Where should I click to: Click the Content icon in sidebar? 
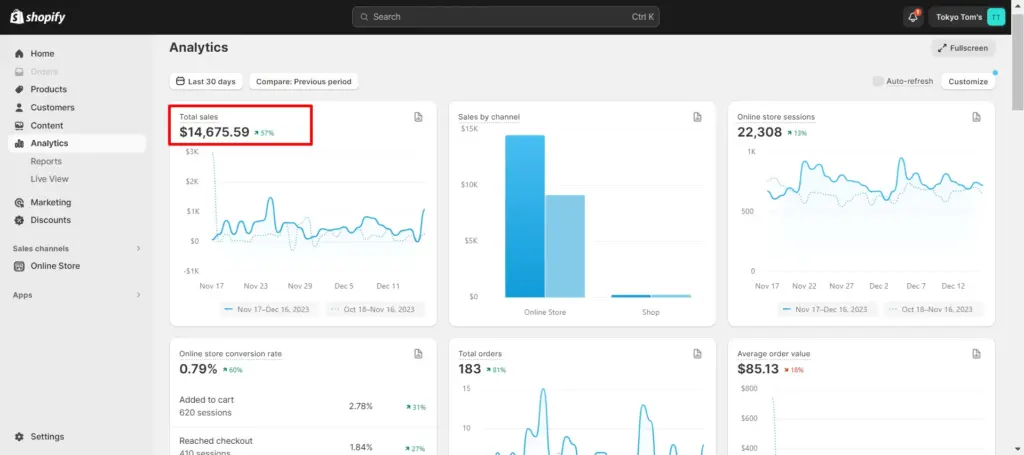pyautogui.click(x=19, y=125)
